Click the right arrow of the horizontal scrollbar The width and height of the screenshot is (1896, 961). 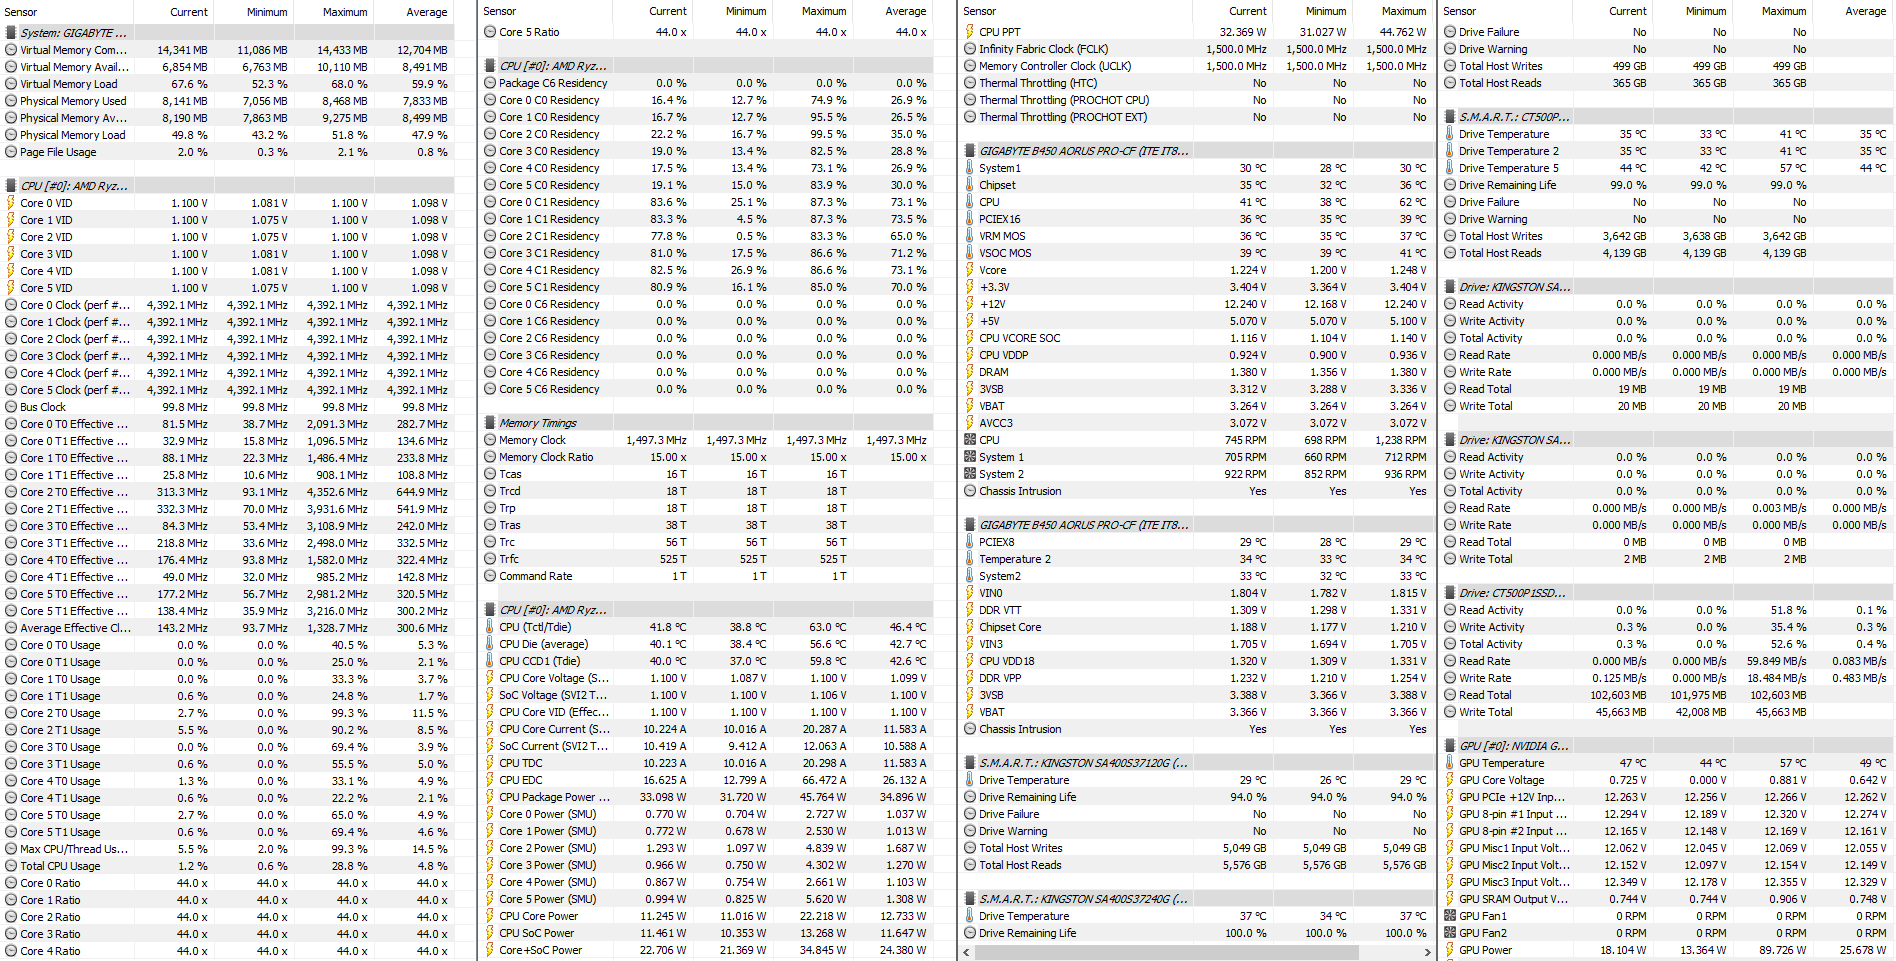pos(1427,953)
